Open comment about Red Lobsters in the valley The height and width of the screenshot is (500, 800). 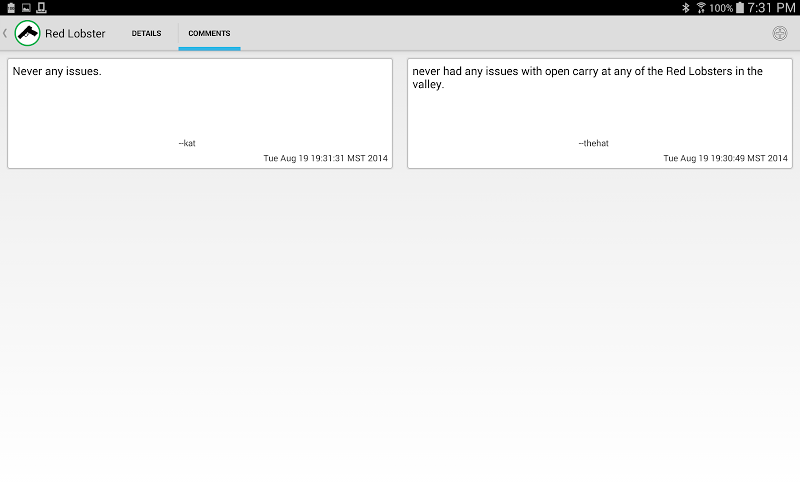599,113
